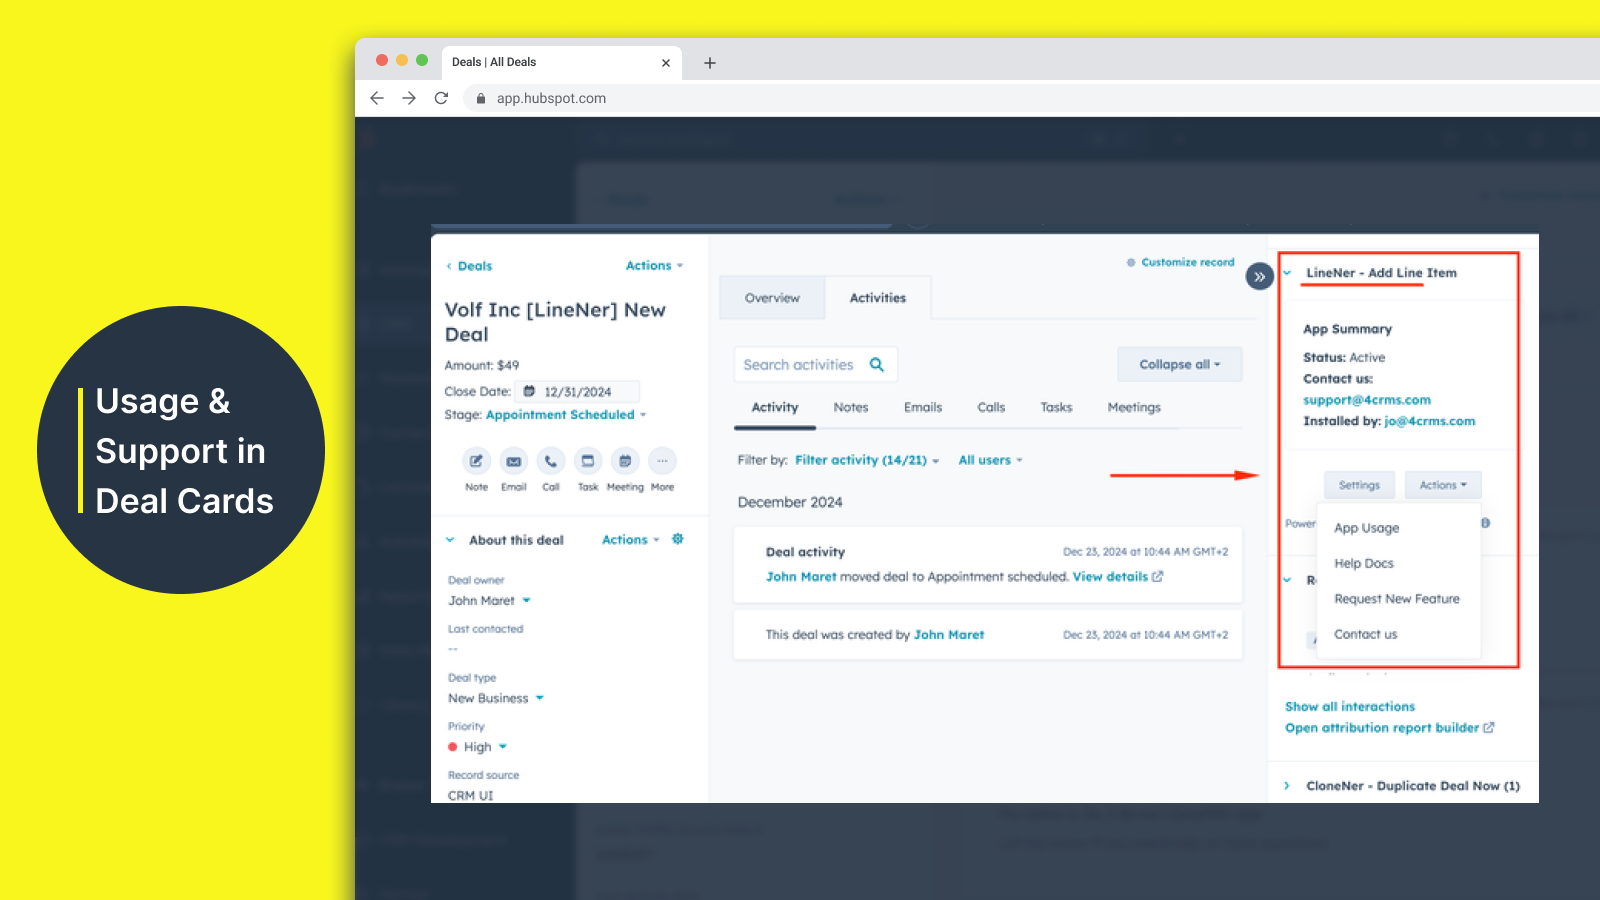Select the Calls sub-tab
Image resolution: width=1600 pixels, height=900 pixels.
(x=991, y=408)
